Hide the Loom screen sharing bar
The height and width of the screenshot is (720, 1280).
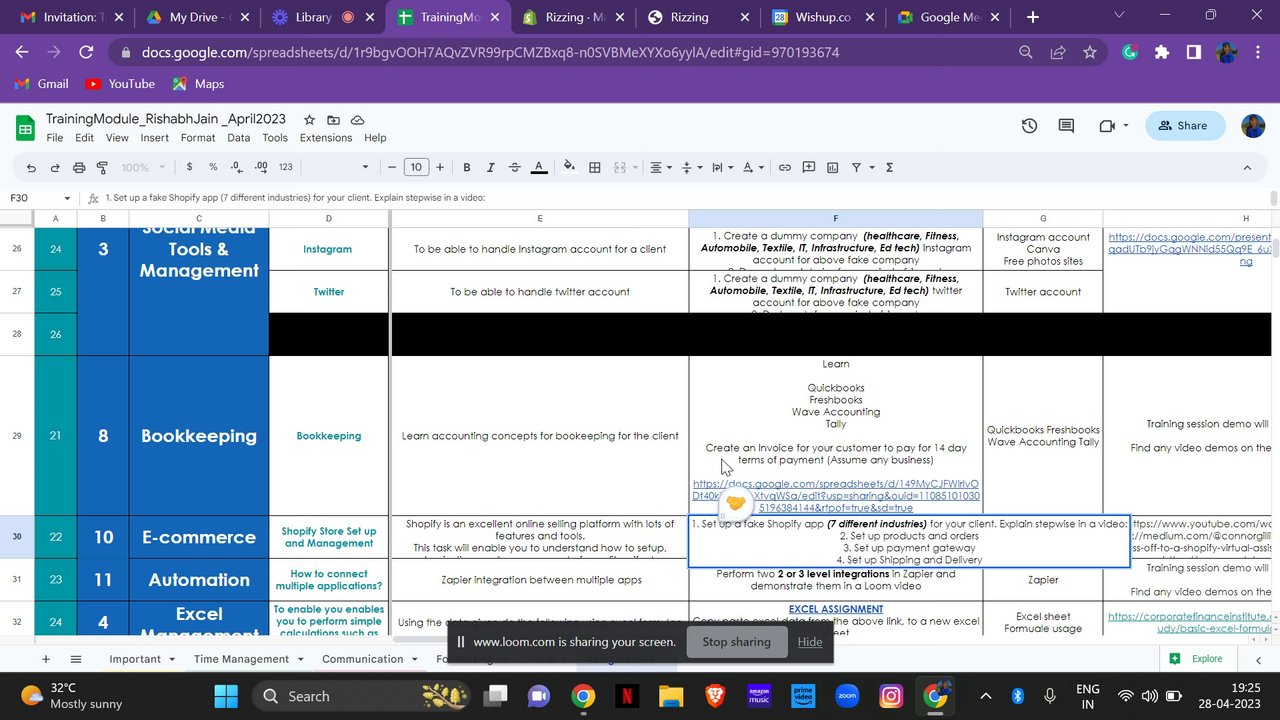[810, 642]
